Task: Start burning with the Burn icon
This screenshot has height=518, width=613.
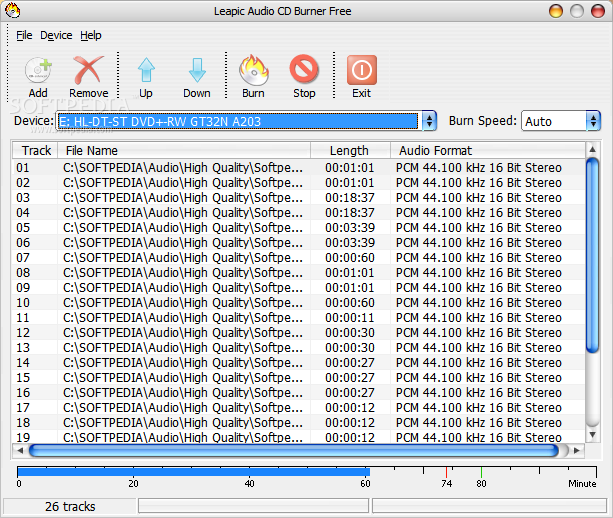Action: (254, 70)
